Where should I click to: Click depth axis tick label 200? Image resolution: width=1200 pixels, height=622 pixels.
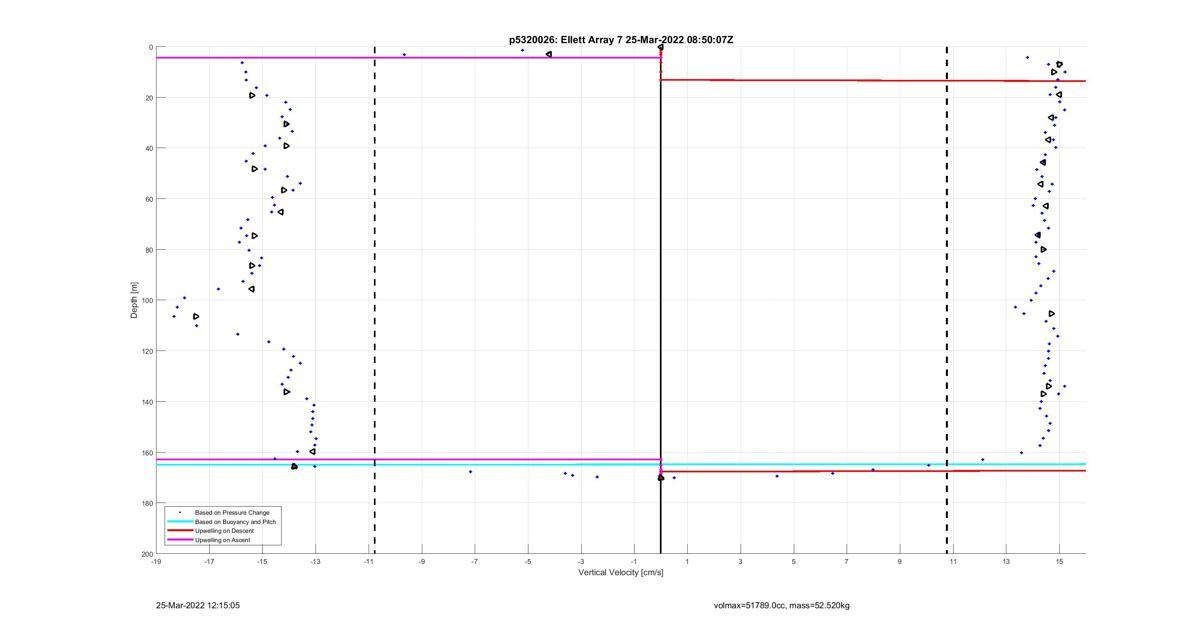click(146, 554)
